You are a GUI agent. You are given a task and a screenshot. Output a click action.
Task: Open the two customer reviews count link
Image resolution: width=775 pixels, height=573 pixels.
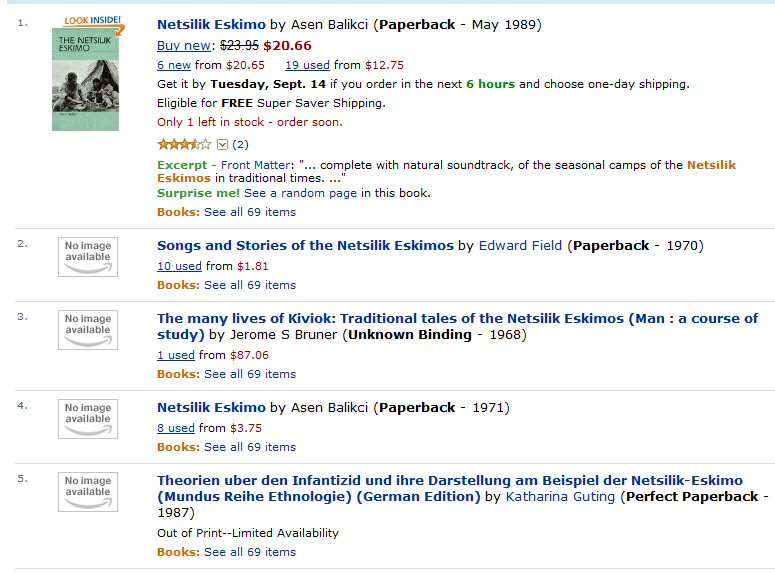pyautogui.click(x=240, y=144)
